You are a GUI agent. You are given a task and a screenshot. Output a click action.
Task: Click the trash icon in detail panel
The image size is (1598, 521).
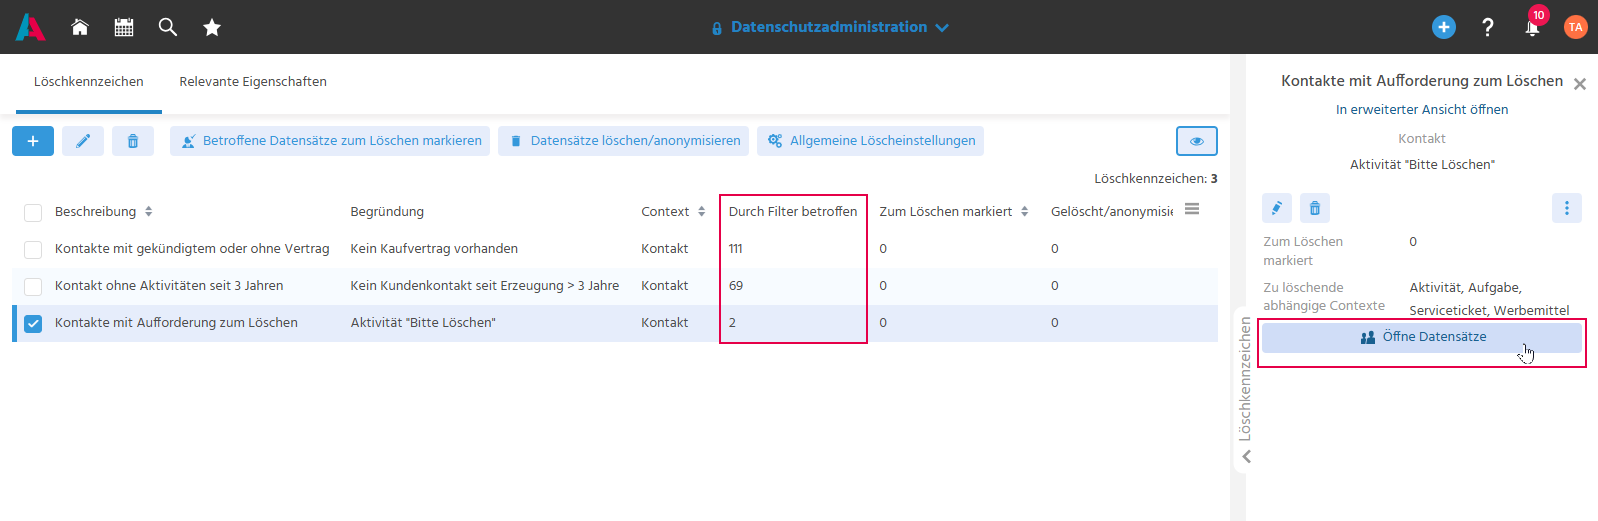coord(1315,208)
